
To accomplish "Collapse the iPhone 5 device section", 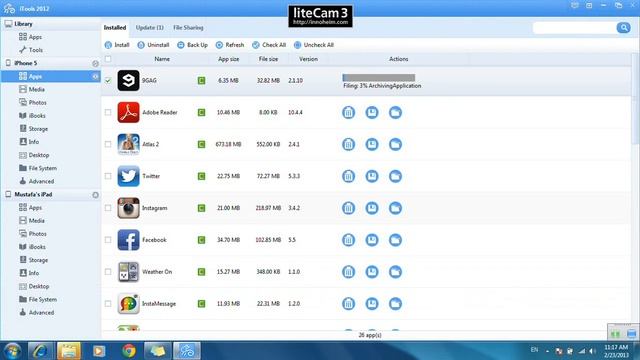I will point(95,63).
